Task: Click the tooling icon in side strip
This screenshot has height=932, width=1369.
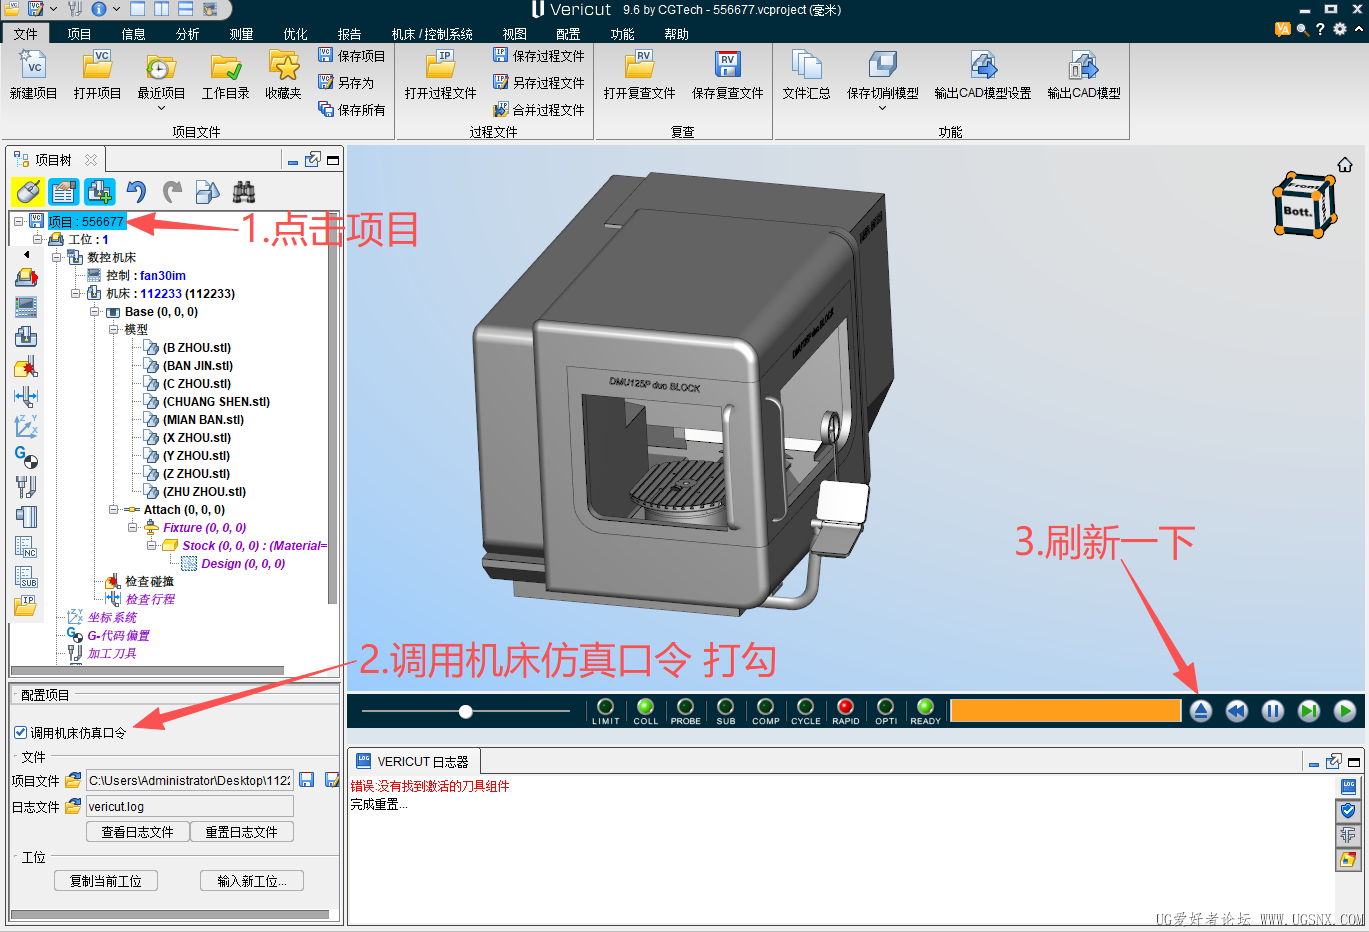Action: click(x=26, y=487)
